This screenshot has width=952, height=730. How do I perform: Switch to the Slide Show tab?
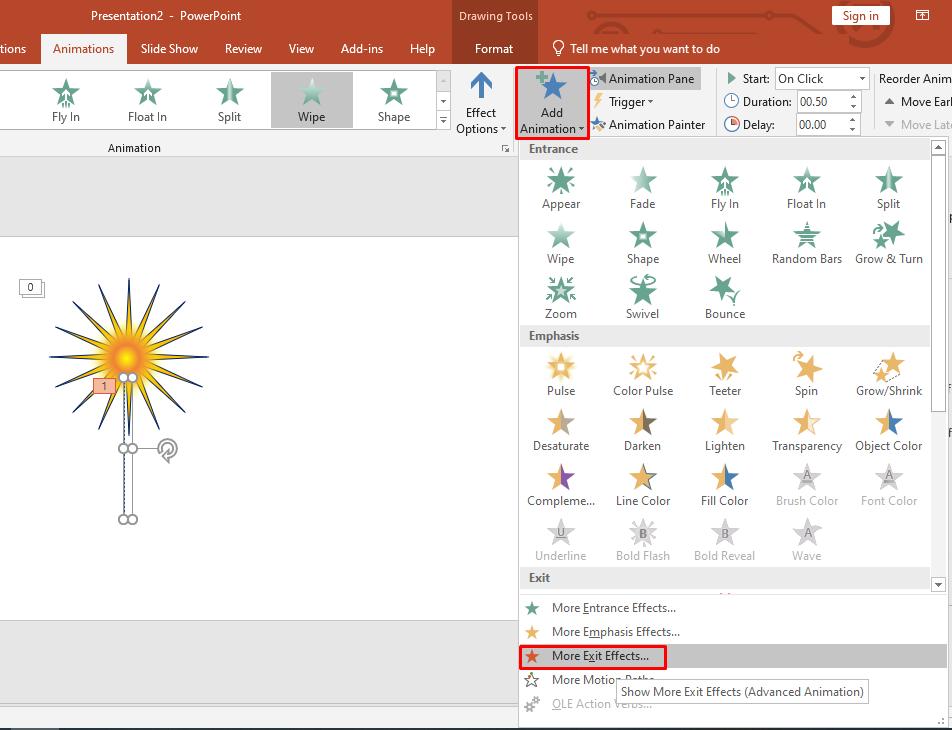(169, 49)
